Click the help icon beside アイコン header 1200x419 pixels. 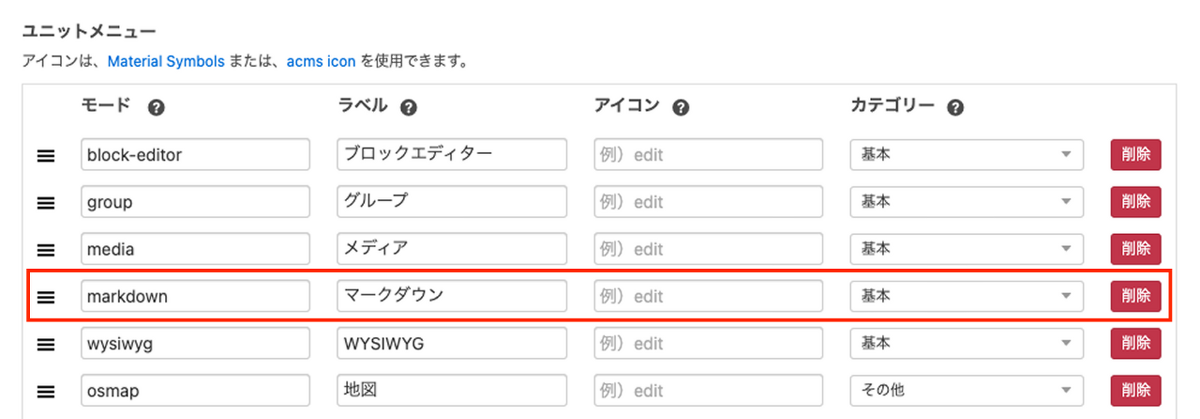pos(681,108)
